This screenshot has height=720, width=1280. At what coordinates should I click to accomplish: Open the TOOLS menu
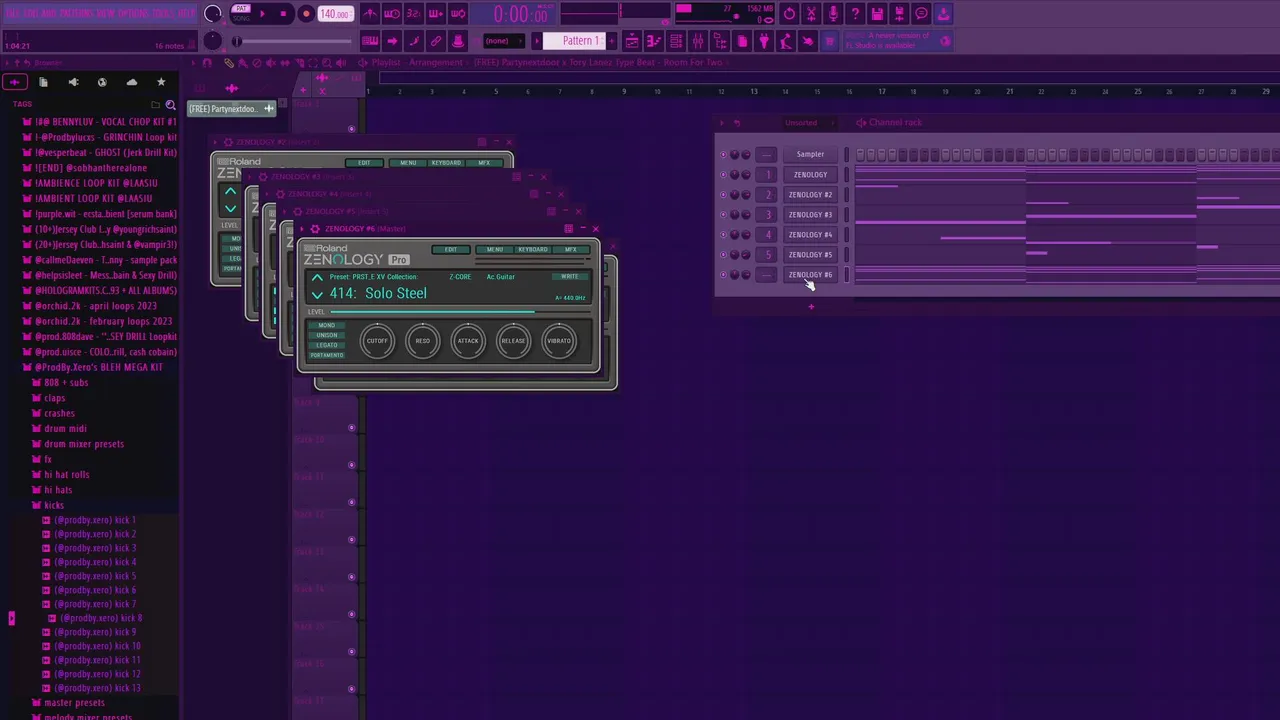click(x=161, y=14)
